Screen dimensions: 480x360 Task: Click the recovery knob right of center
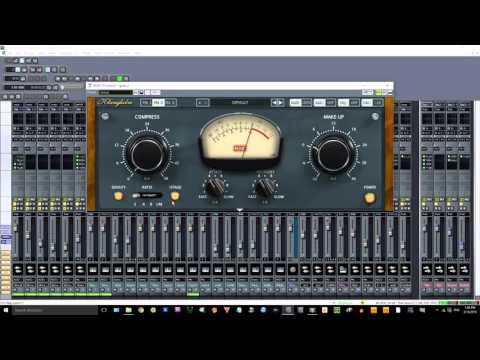[x=265, y=187]
